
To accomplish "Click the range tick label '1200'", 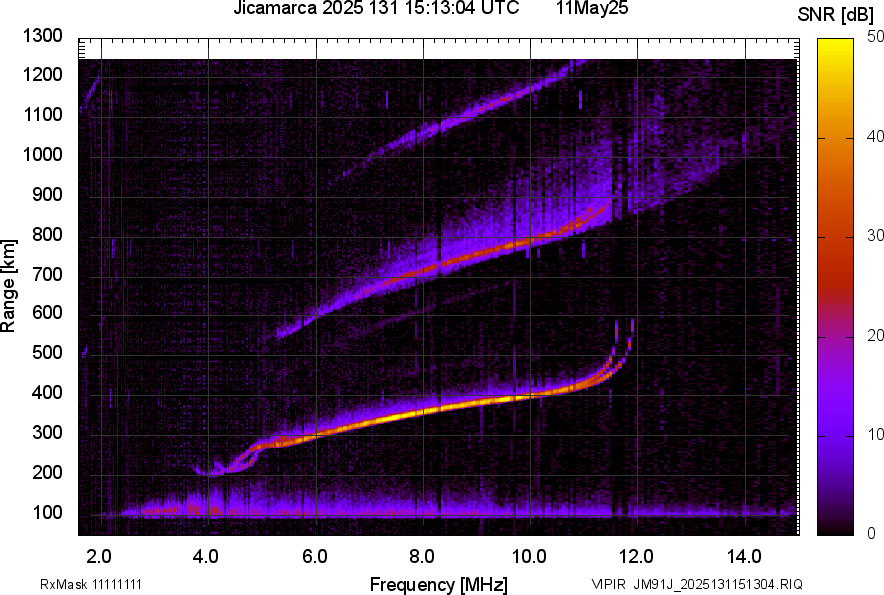I will click(42, 74).
